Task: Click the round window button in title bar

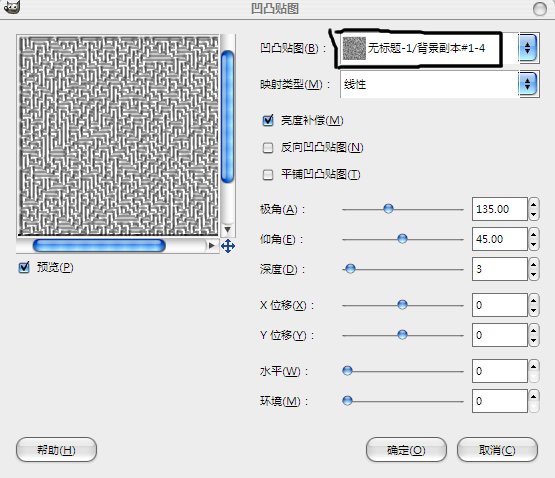Action: point(540,8)
